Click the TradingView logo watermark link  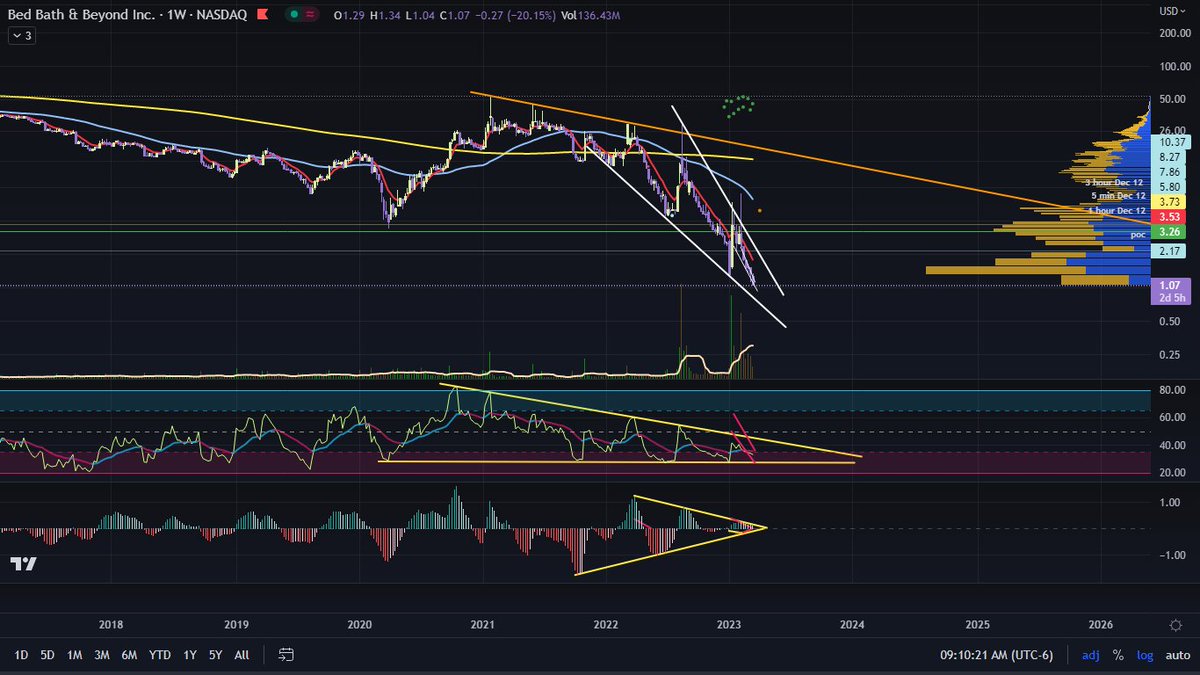point(24,564)
